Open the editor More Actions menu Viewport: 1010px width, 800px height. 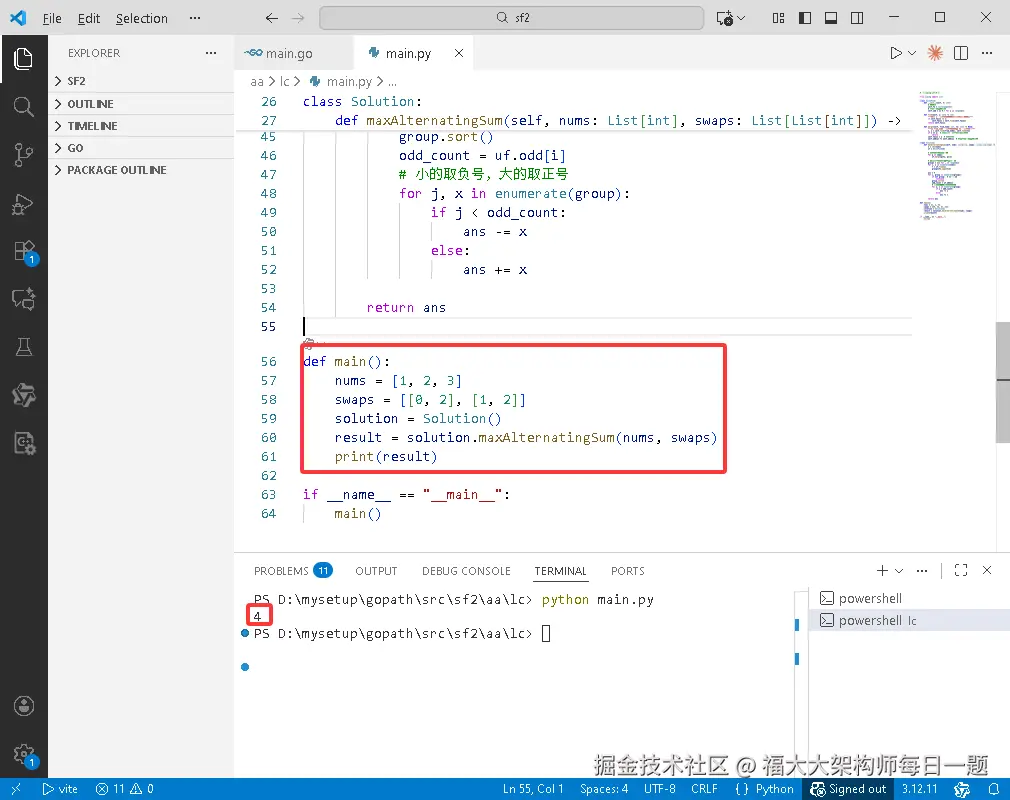pyautogui.click(x=987, y=53)
